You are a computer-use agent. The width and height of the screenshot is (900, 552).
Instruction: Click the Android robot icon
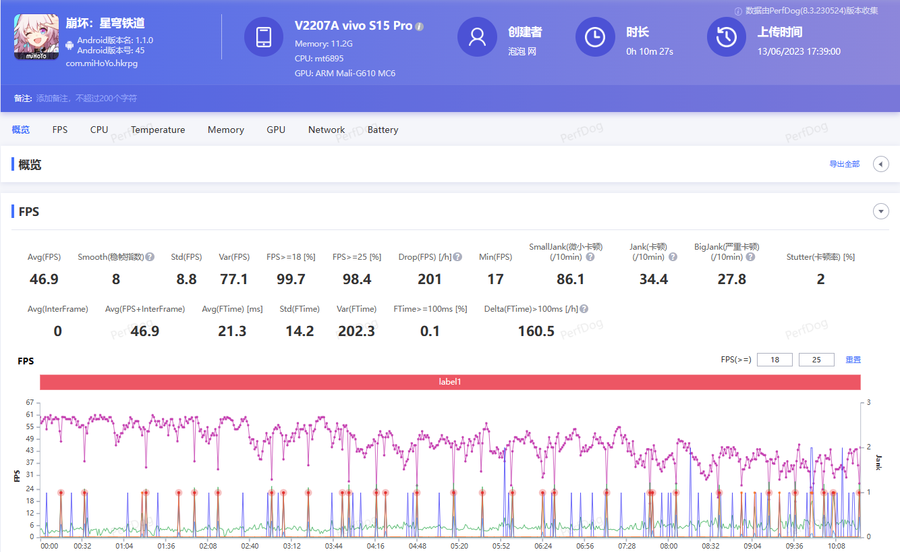click(x=69, y=45)
